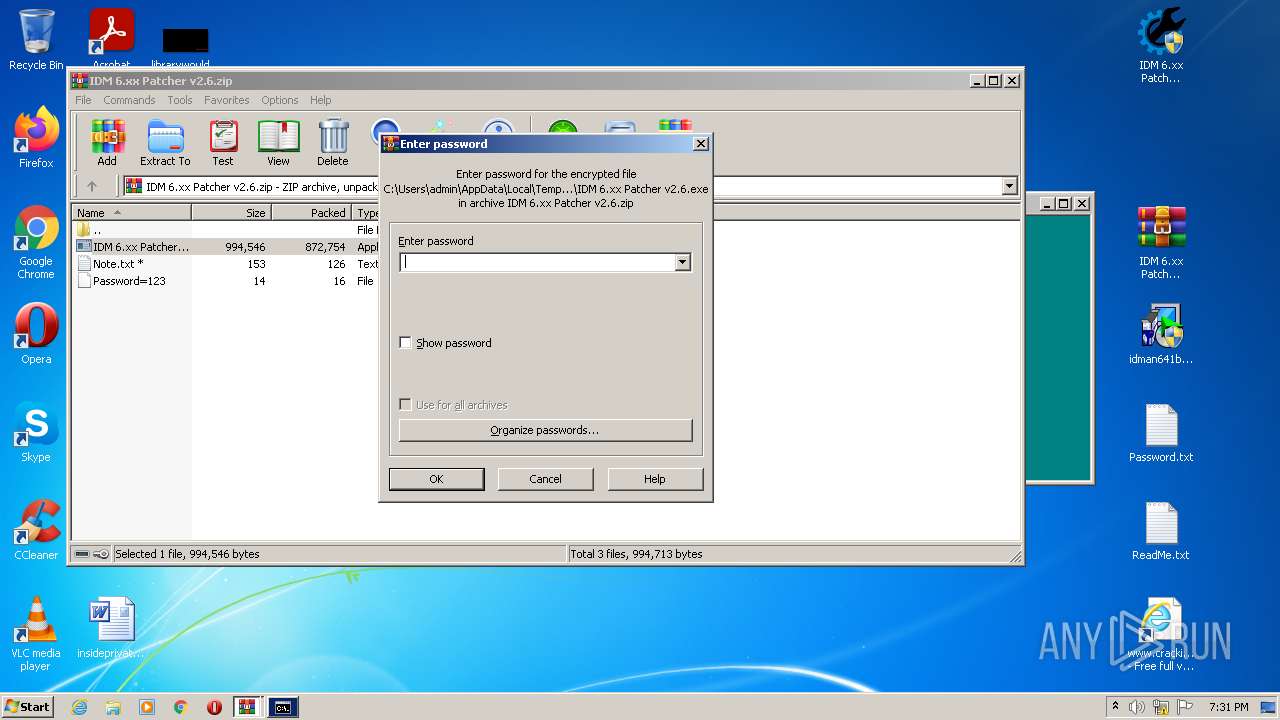Open the CCleaner desktop shortcut
The image size is (1280, 720).
[36, 530]
